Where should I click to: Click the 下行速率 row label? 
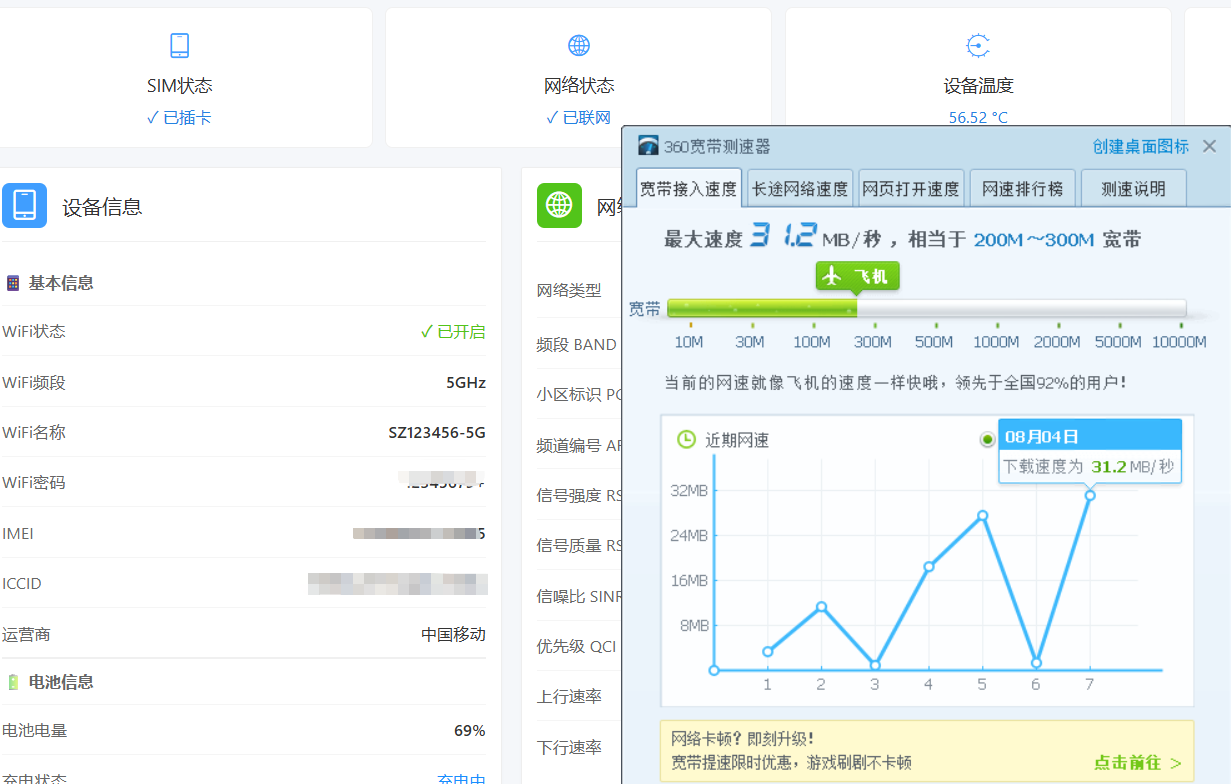click(569, 747)
